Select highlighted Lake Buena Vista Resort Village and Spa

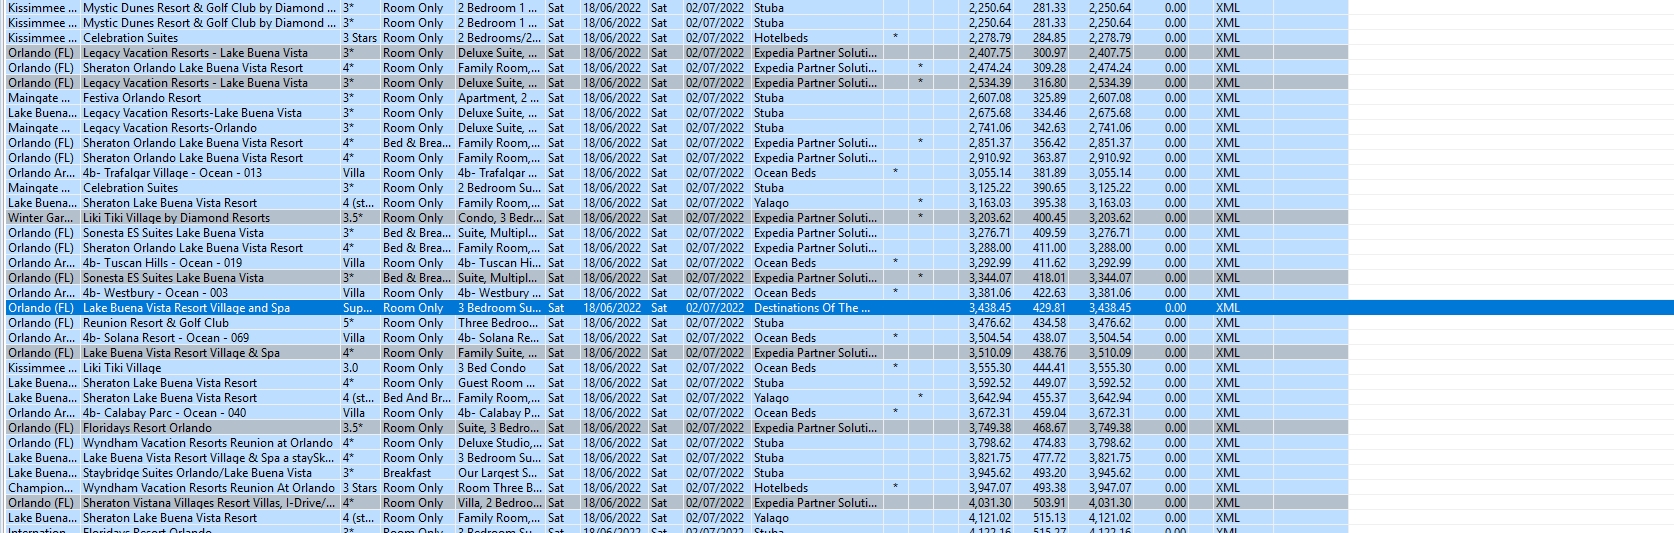coord(186,308)
